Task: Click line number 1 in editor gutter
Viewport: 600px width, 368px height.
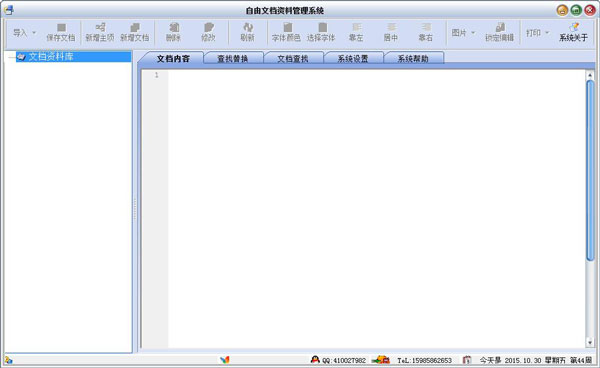Action: click(157, 75)
